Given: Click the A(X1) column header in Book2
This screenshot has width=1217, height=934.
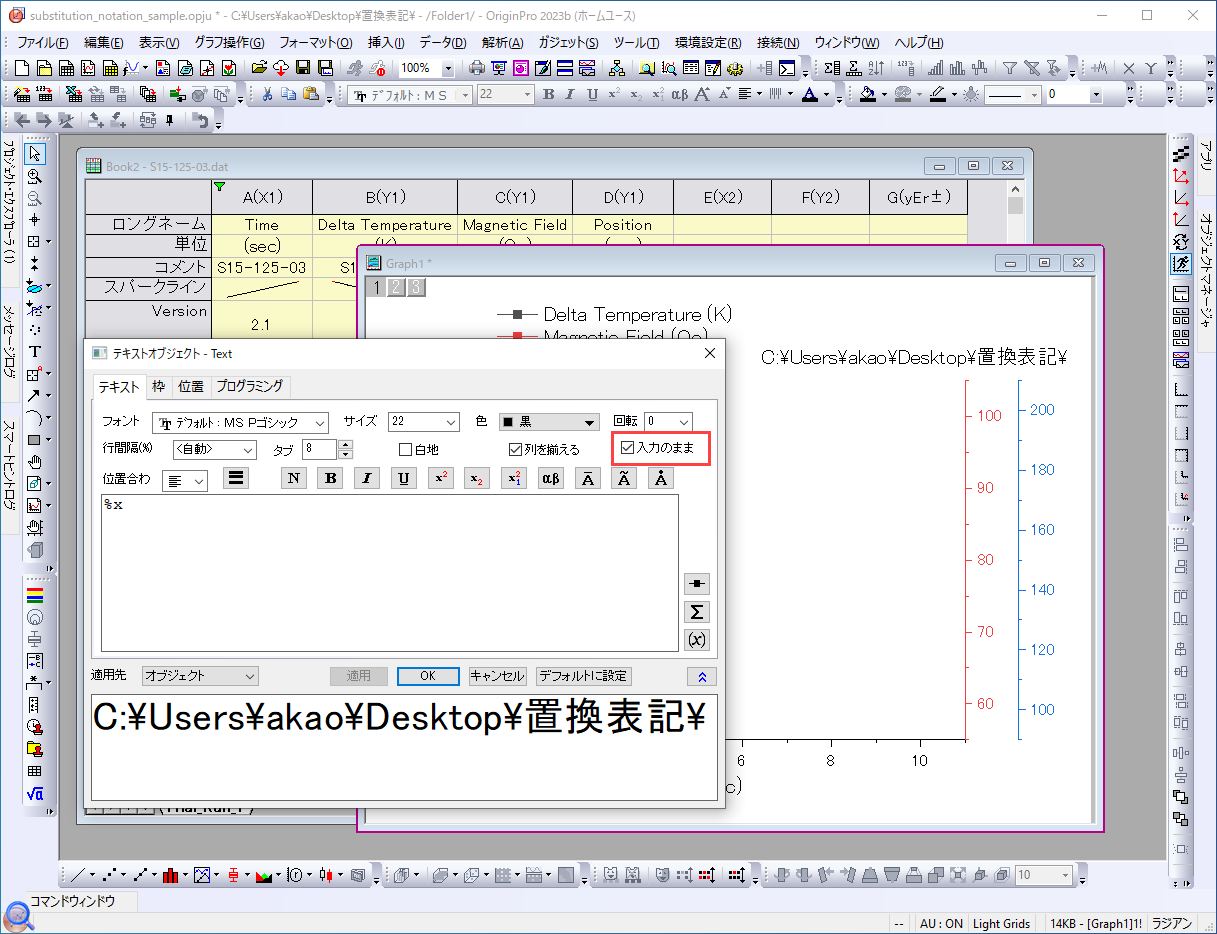Looking at the screenshot, I should [262, 197].
